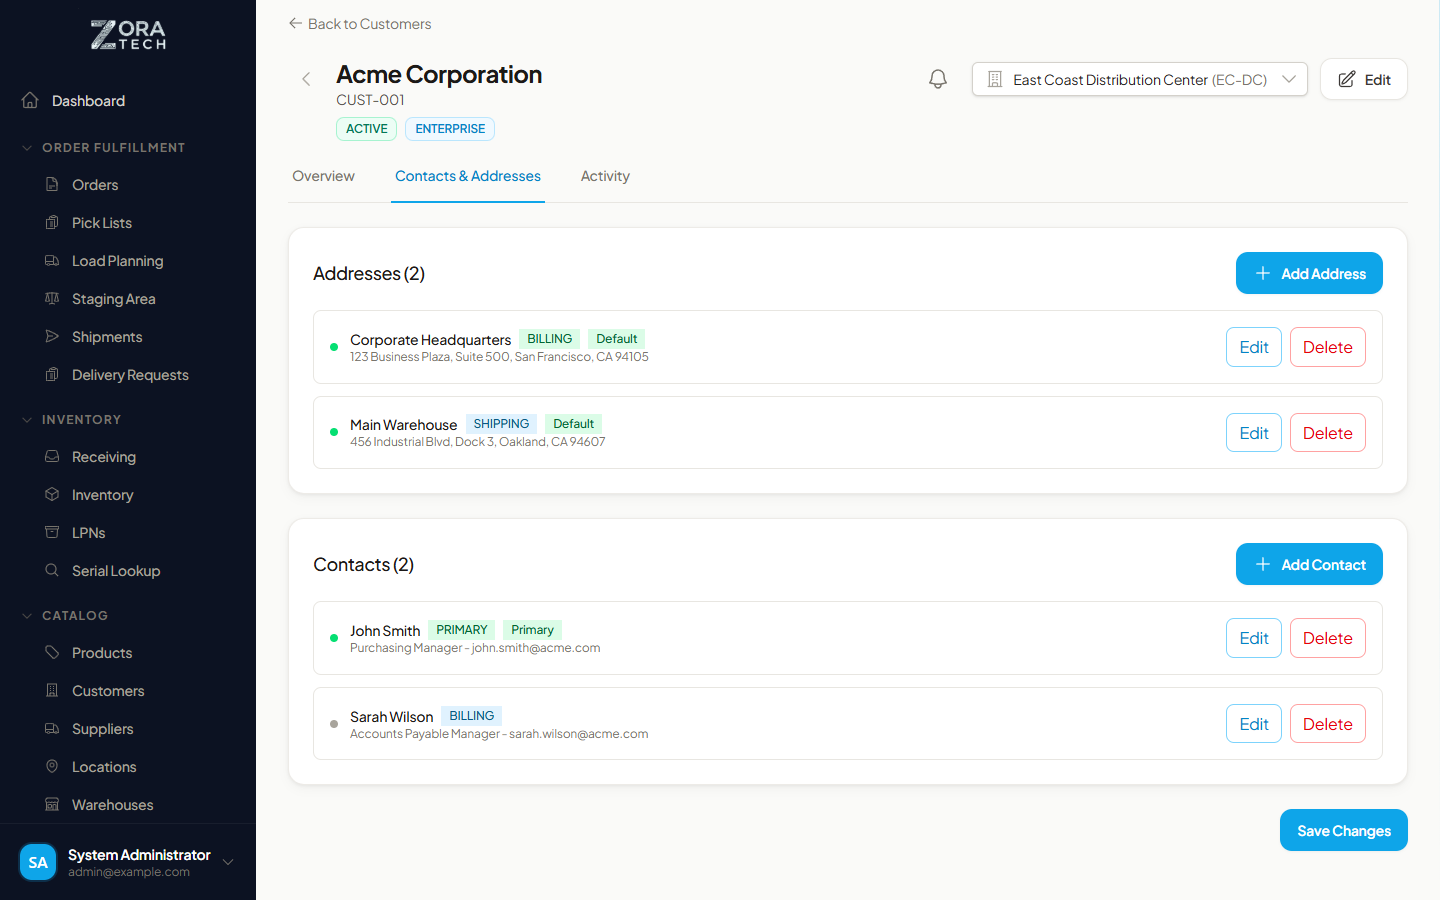Image resolution: width=1440 pixels, height=900 pixels.
Task: Click the Products tag icon
Action: 52,652
